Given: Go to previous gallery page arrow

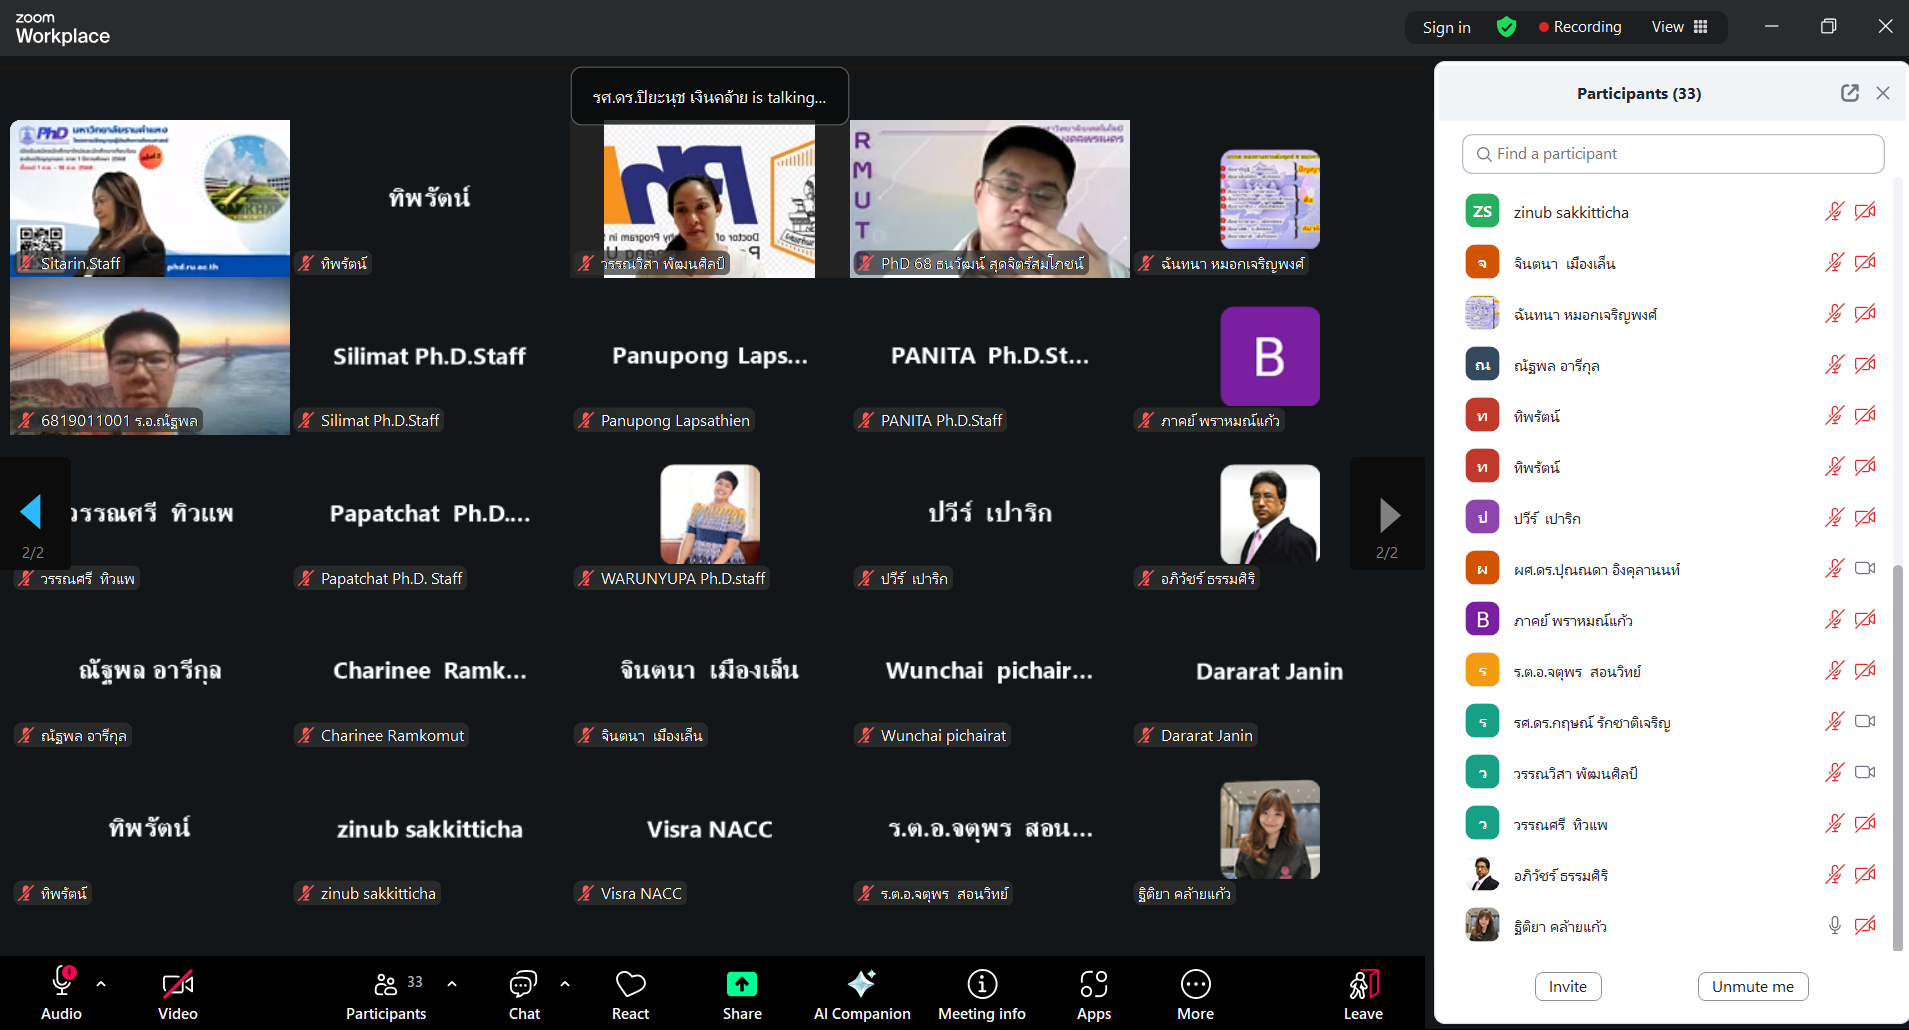Looking at the screenshot, I should click(x=33, y=513).
